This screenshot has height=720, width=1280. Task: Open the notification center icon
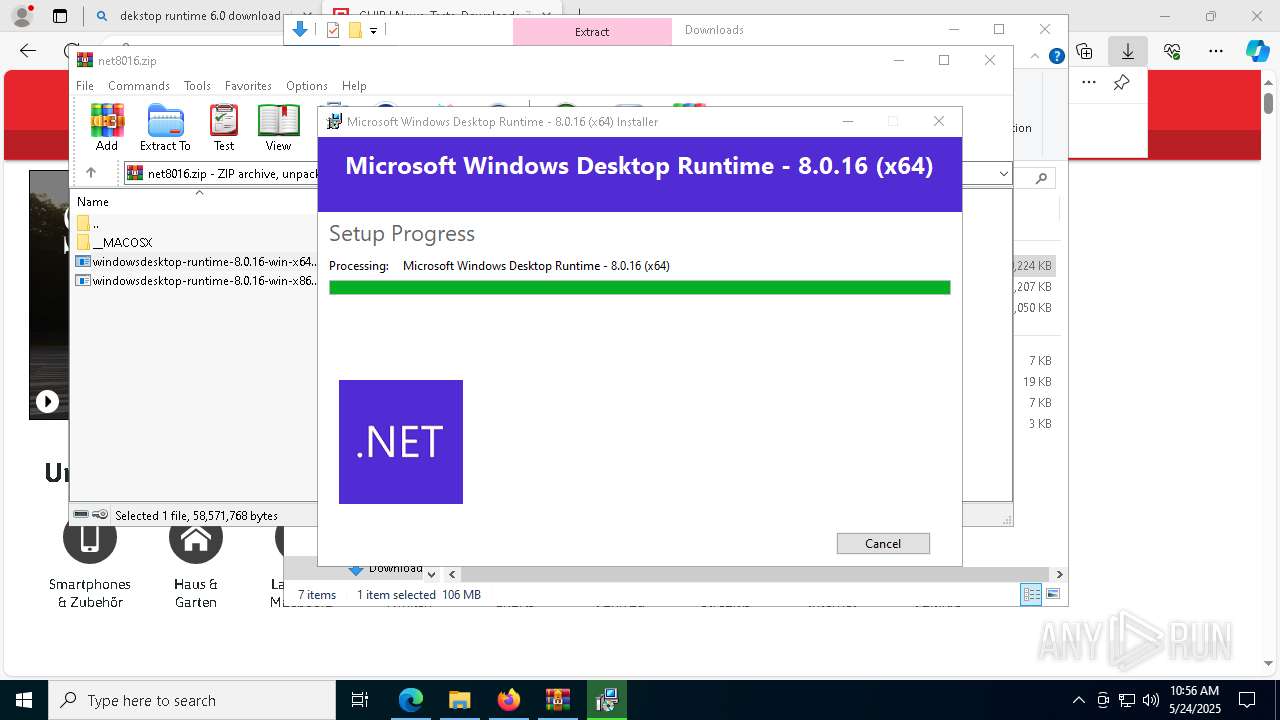(x=1247, y=700)
